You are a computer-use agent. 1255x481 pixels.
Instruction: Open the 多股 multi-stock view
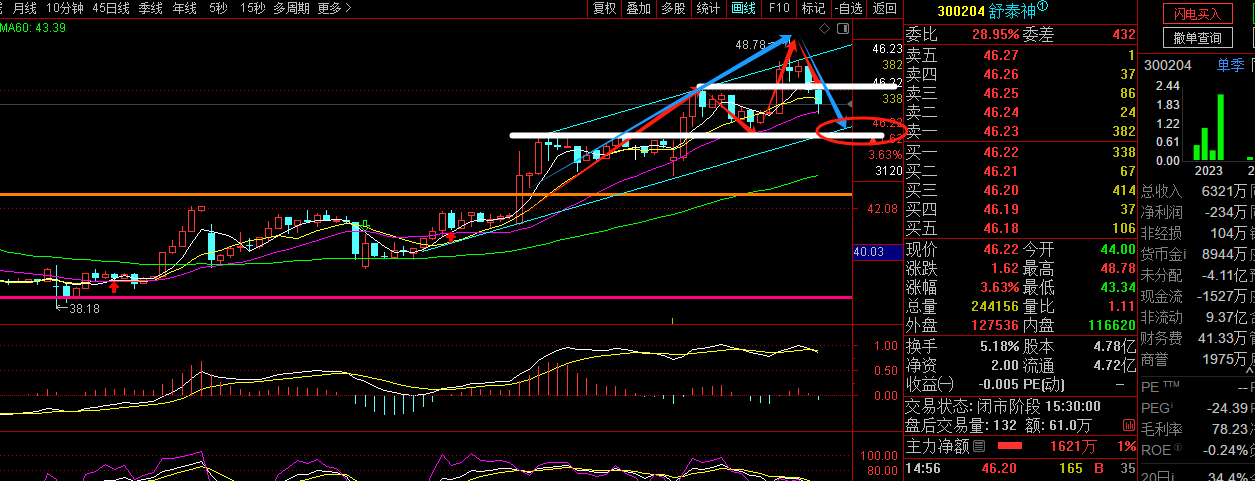tap(673, 8)
